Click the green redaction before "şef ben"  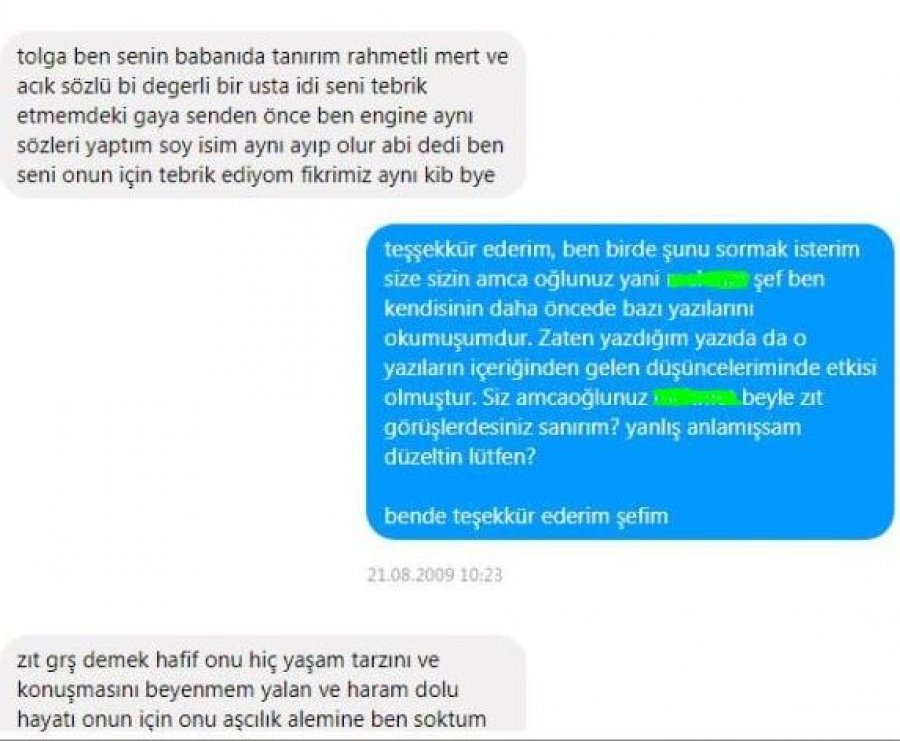[x=707, y=280]
